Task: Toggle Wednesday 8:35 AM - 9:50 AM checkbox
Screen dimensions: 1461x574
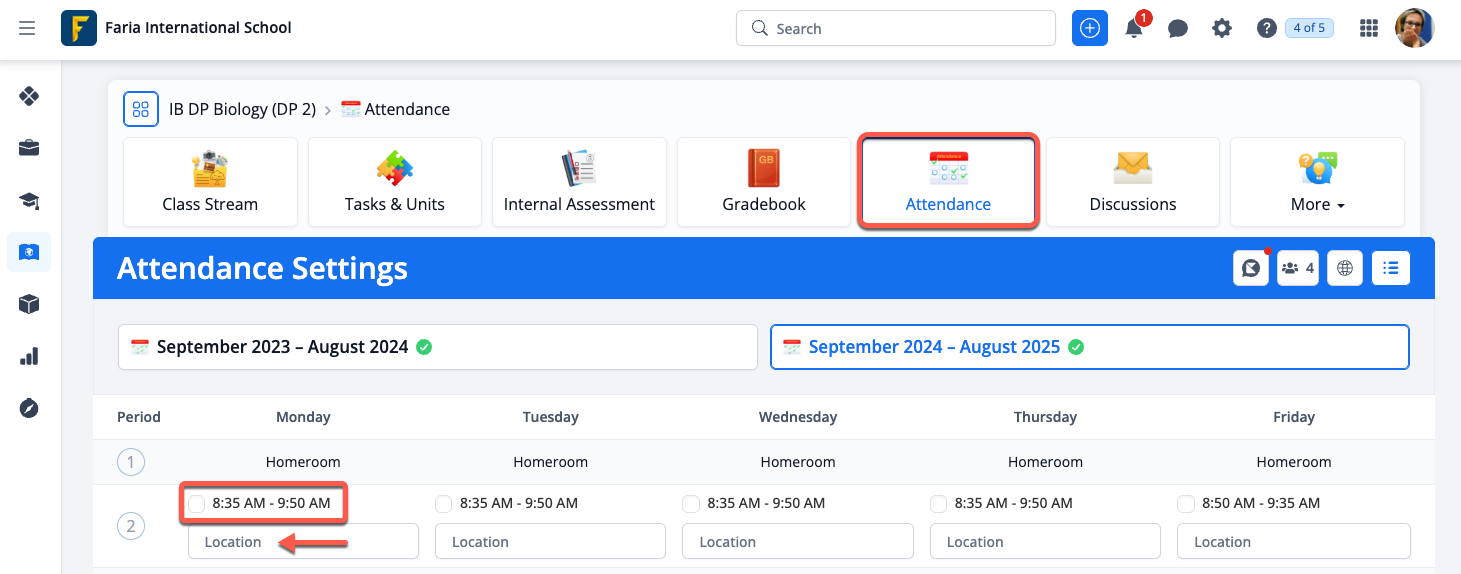Action: (691, 503)
